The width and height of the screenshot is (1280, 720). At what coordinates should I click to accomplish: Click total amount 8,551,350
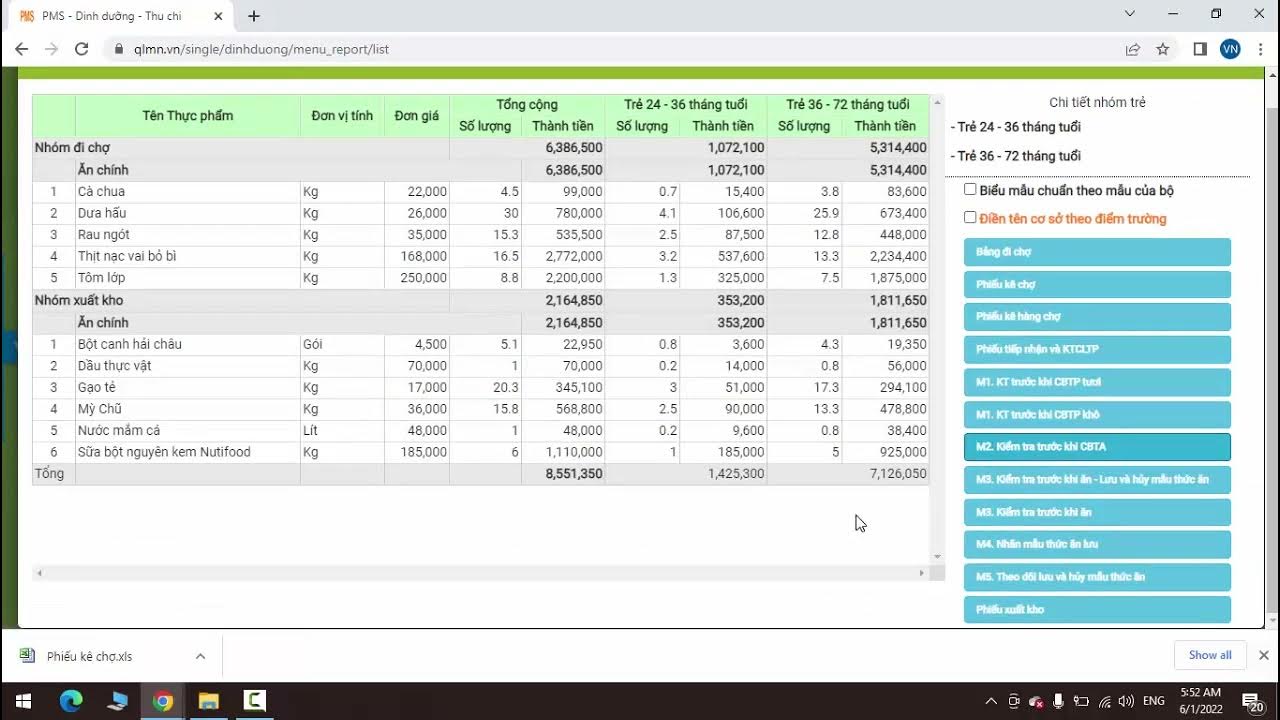coord(573,474)
